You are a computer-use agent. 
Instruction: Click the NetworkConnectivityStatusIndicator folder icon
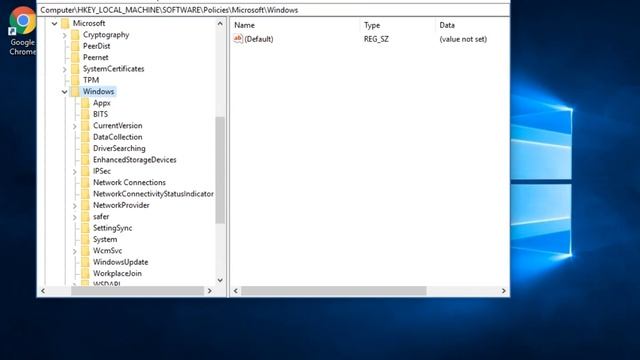(85, 194)
